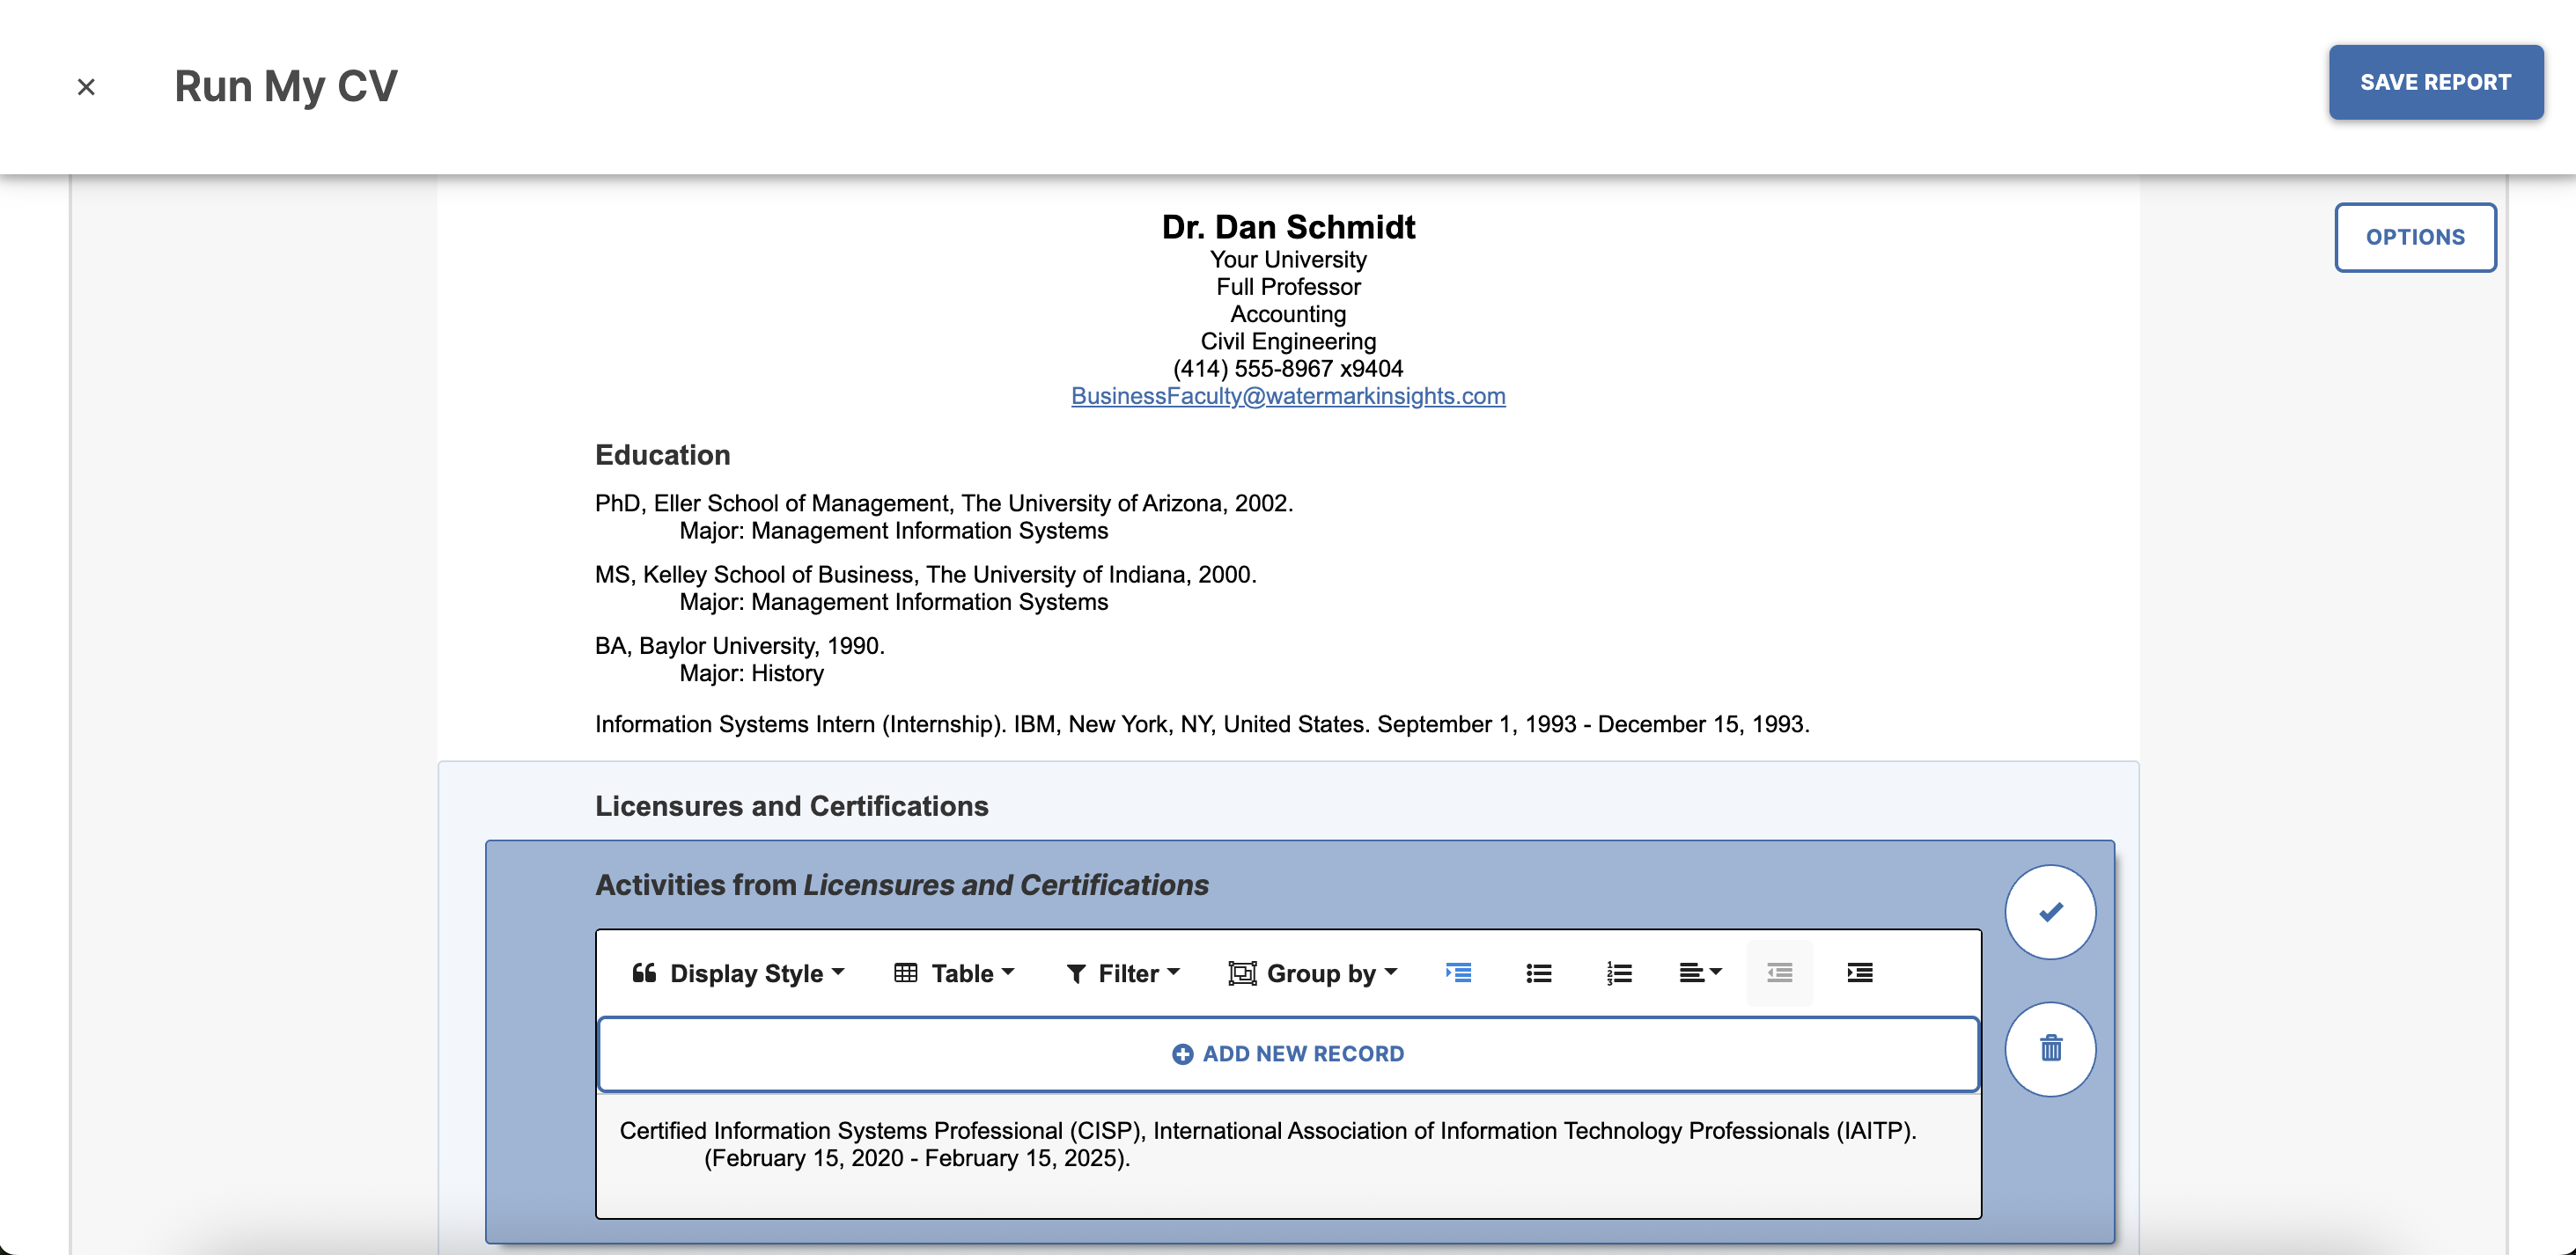
Task: Click the Education section heading
Action: pos(662,455)
